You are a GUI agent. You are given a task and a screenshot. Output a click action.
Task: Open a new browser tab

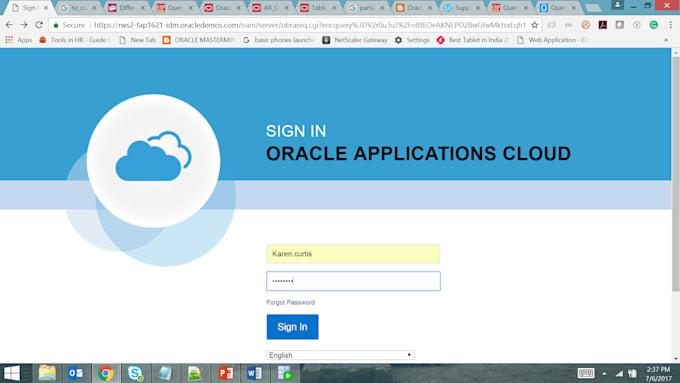click(x=592, y=8)
